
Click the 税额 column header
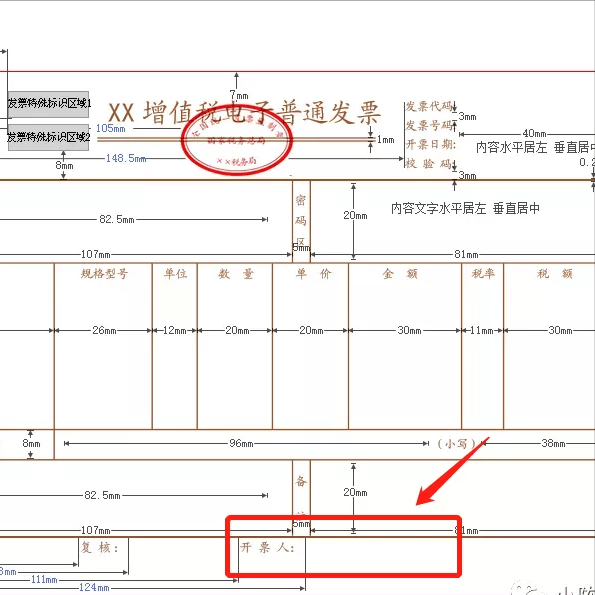tap(554, 274)
